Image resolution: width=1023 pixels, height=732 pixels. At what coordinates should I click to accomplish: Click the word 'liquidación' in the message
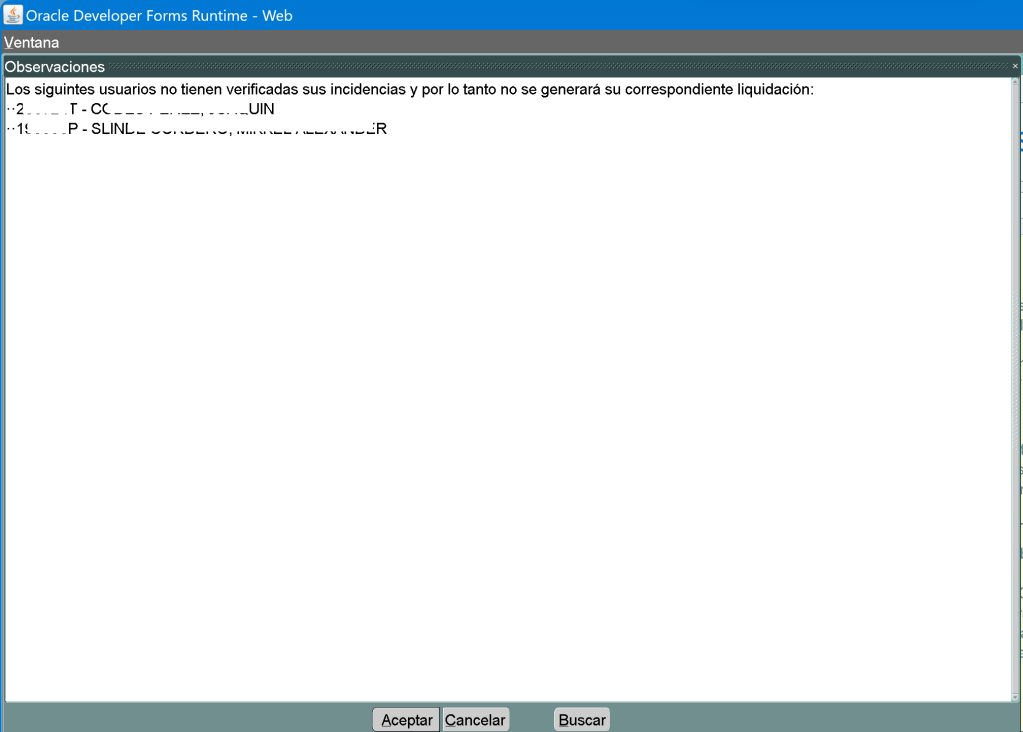coord(775,90)
